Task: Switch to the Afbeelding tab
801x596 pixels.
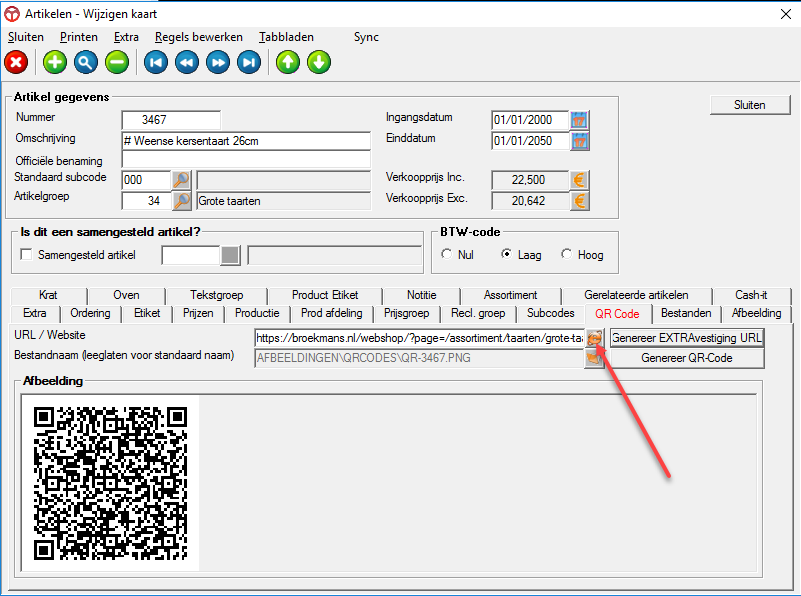Action: pyautogui.click(x=757, y=314)
